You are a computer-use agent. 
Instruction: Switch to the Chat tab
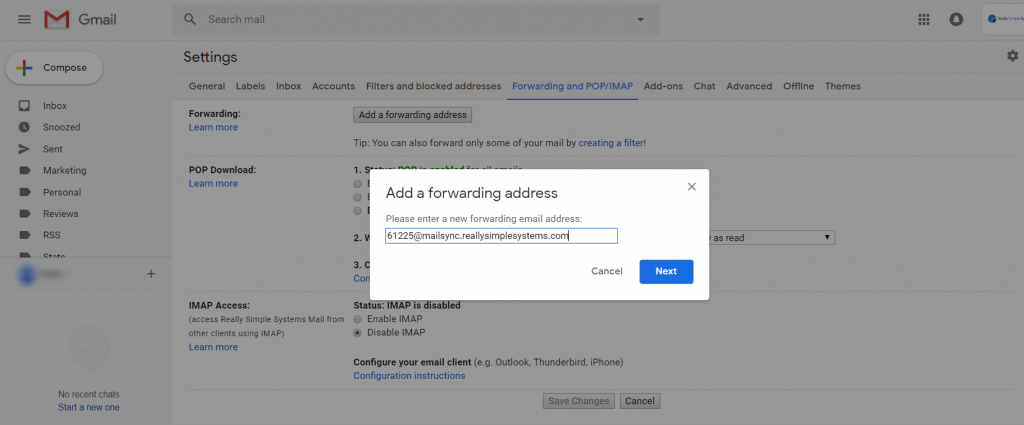pyautogui.click(x=705, y=86)
